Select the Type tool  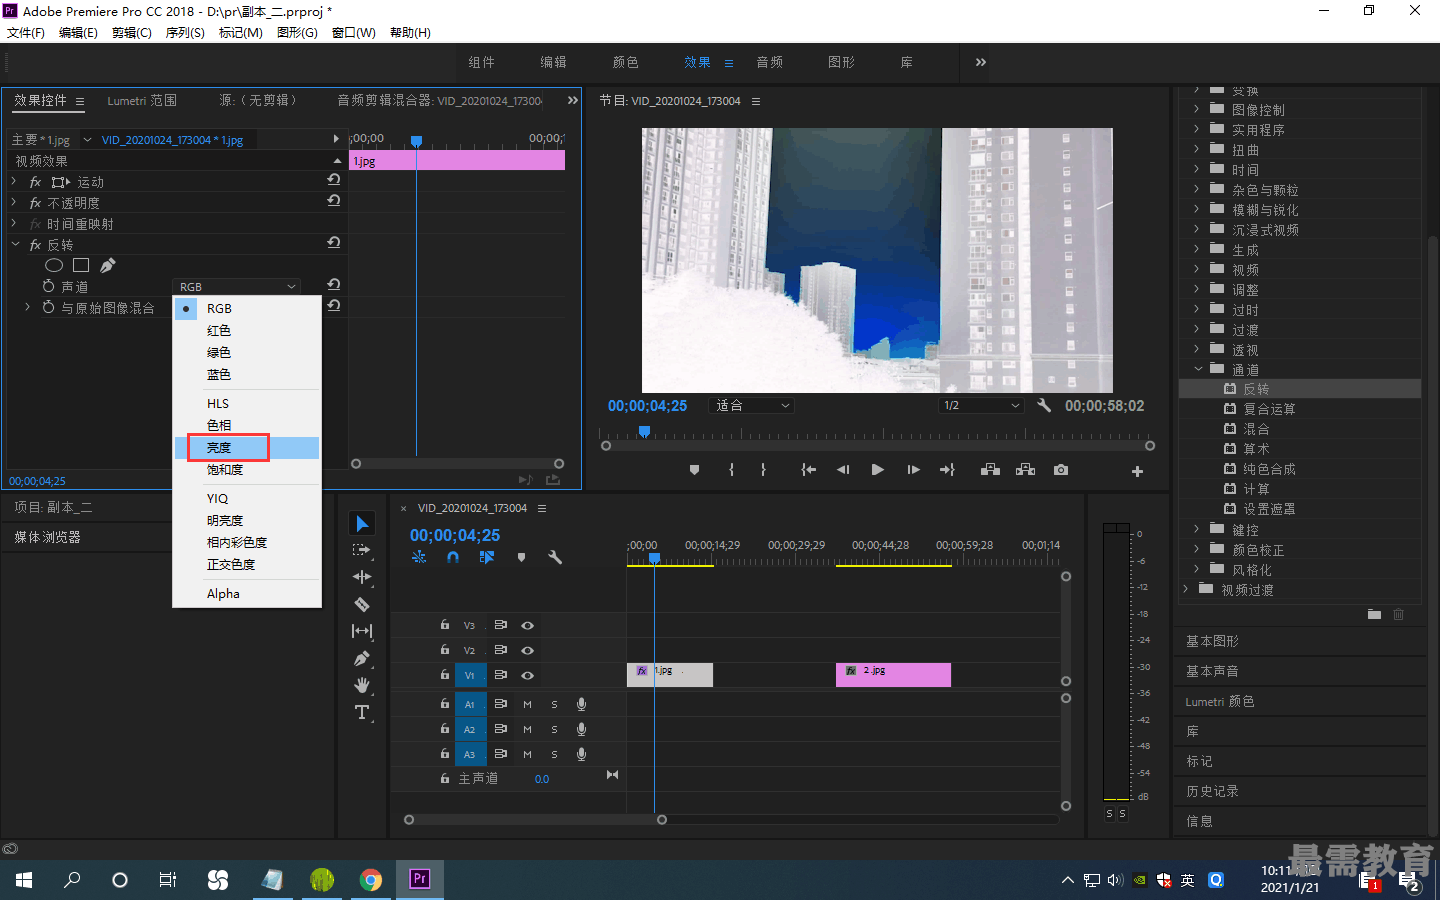pyautogui.click(x=362, y=712)
